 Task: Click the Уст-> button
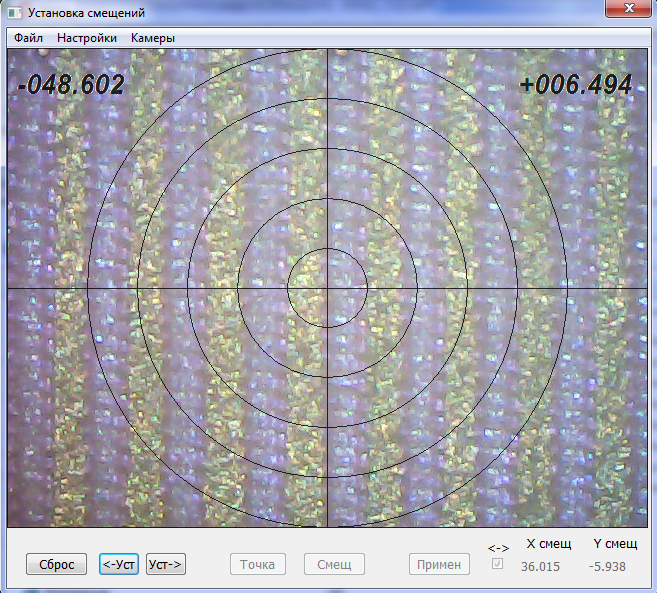click(166, 564)
